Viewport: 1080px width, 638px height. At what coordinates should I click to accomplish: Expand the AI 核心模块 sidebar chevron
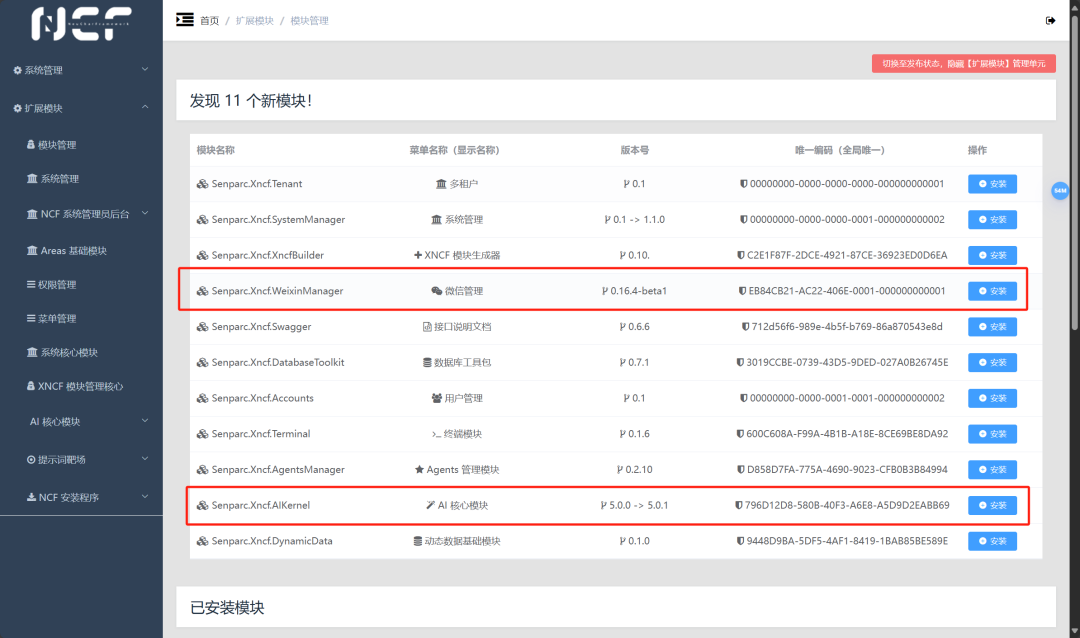click(x=145, y=421)
